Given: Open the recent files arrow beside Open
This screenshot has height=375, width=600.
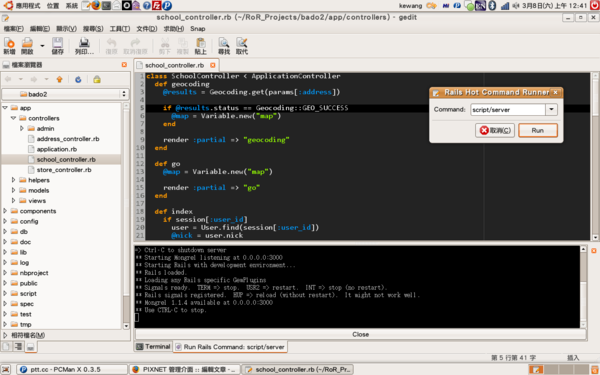Looking at the screenshot, I should coord(42,46).
